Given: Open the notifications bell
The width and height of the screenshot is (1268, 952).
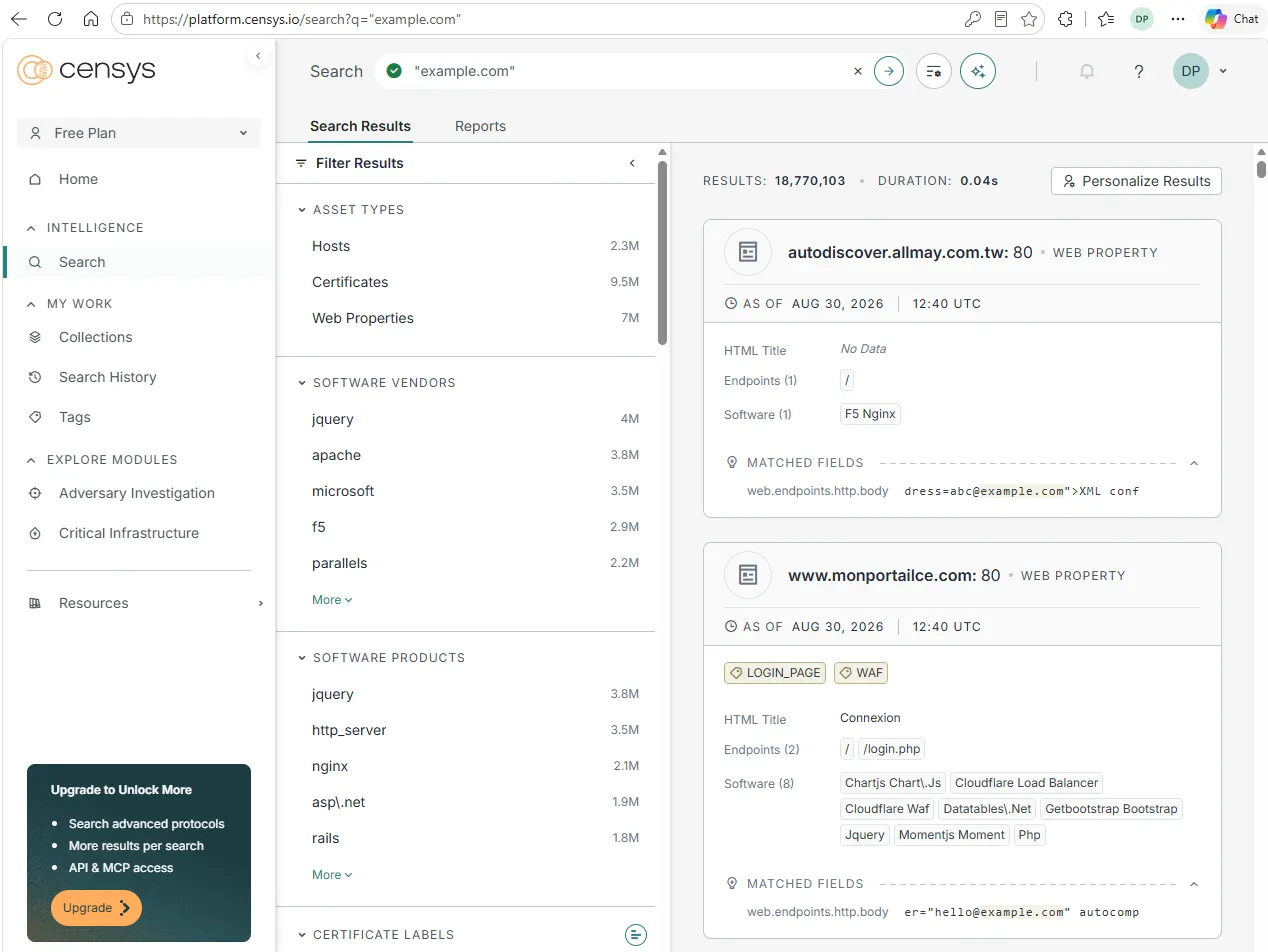Looking at the screenshot, I should point(1087,71).
